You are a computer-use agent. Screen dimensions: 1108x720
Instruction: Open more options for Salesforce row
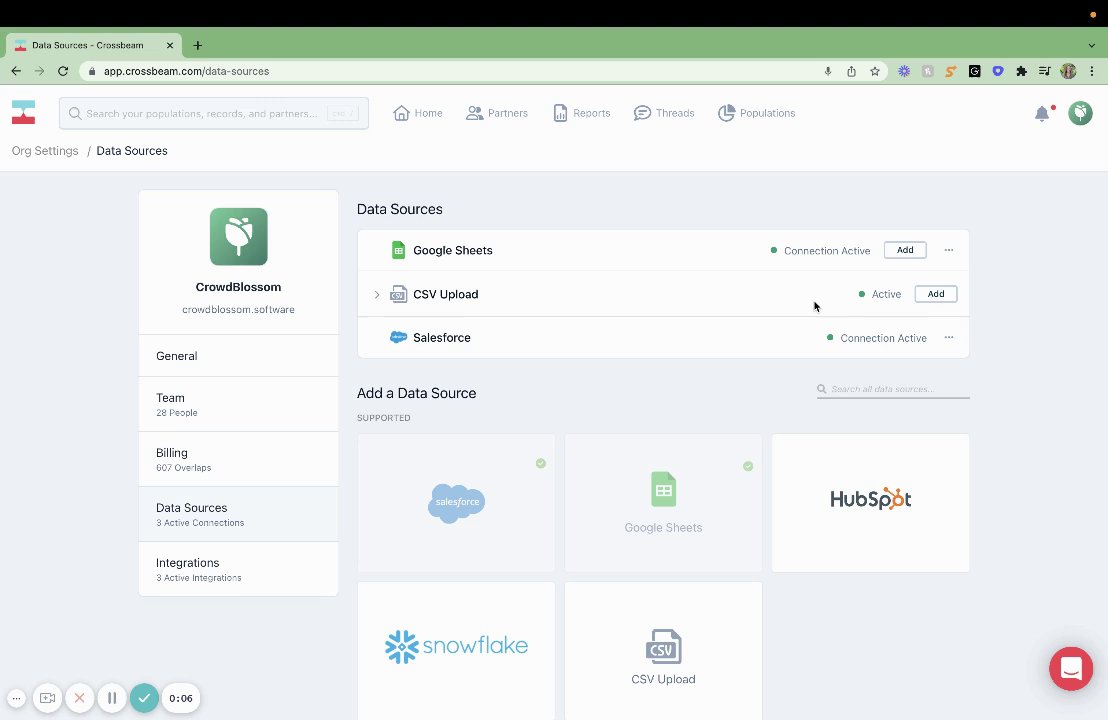948,338
